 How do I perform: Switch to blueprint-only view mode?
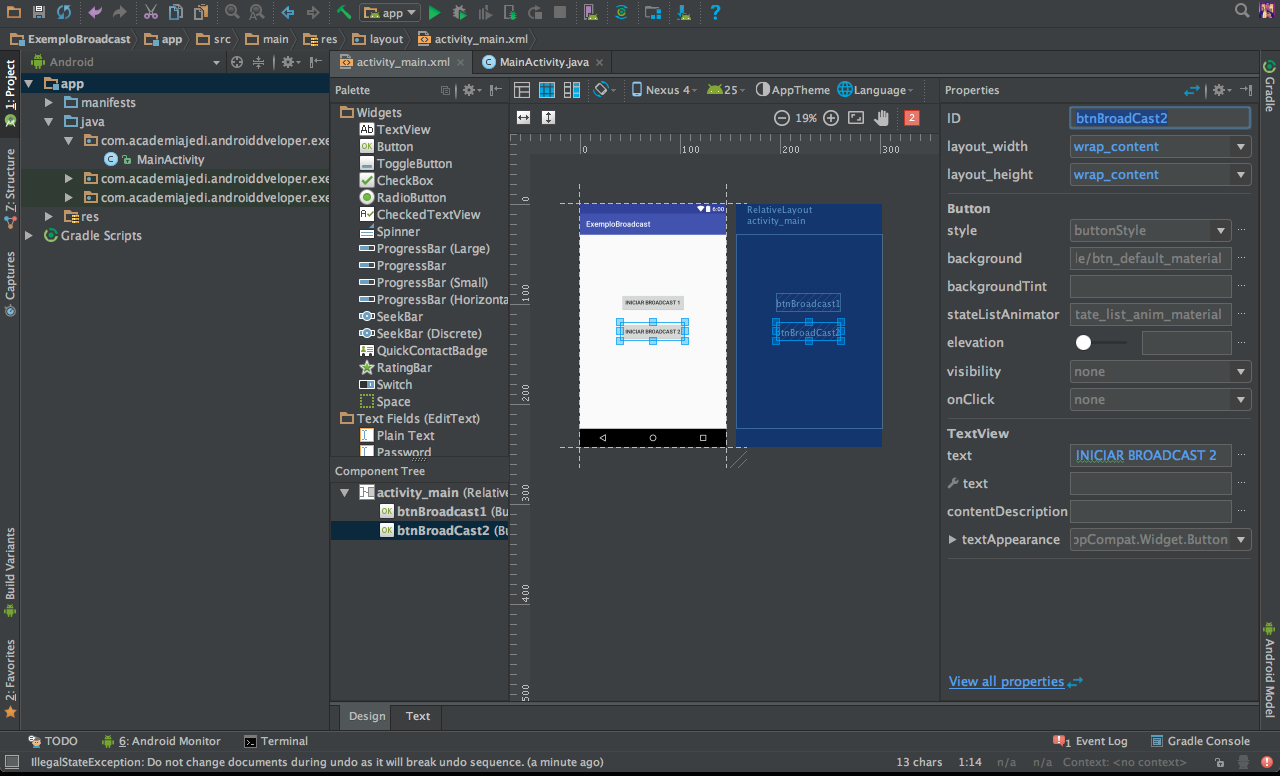[x=547, y=90]
